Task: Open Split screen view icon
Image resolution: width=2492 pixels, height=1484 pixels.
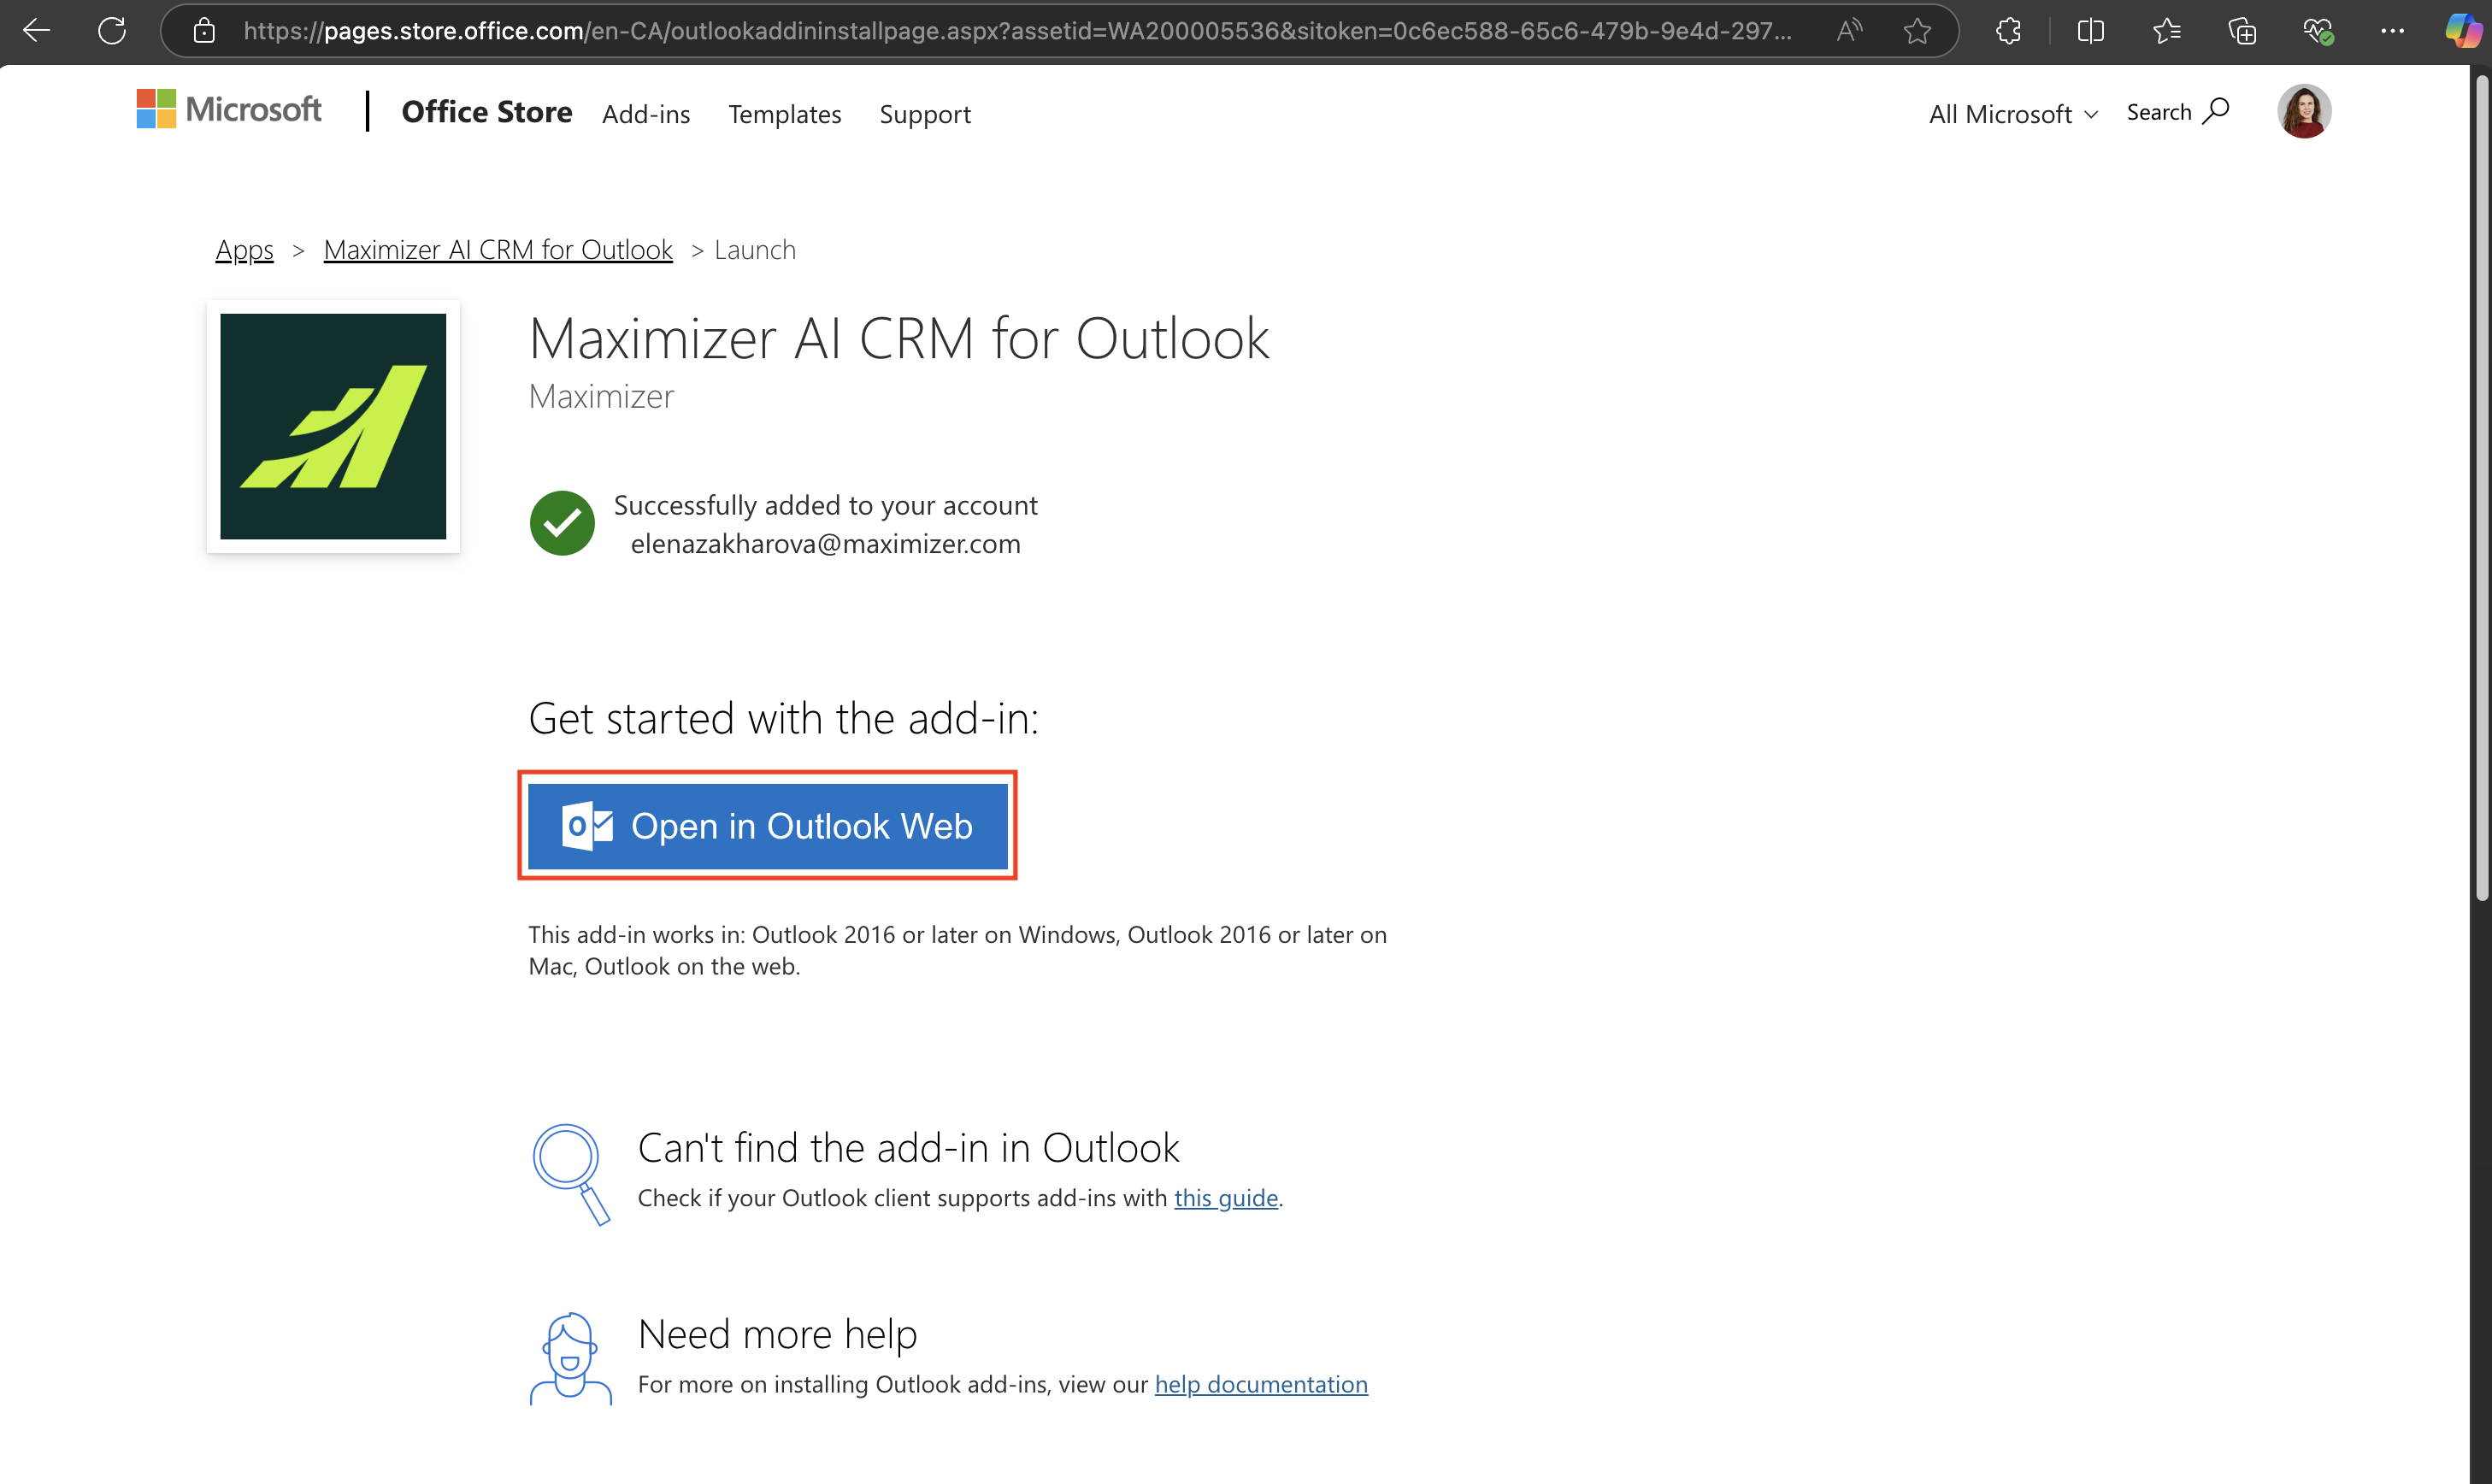Action: coord(2091,31)
